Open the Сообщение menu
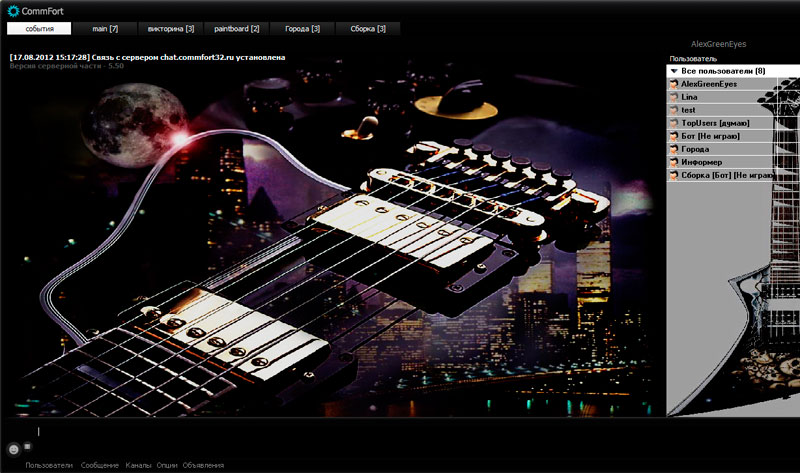This screenshot has height=473, width=800. [x=100, y=465]
